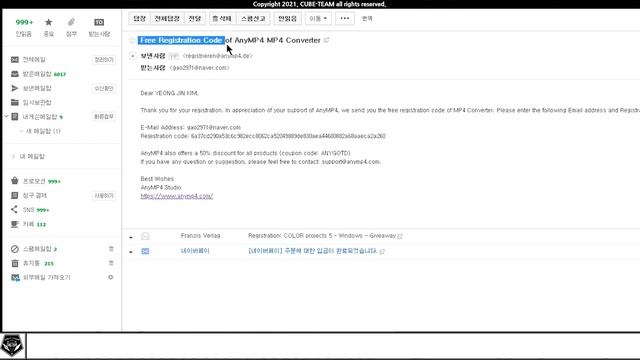Click the 답장 reply button

pyautogui.click(x=140, y=18)
